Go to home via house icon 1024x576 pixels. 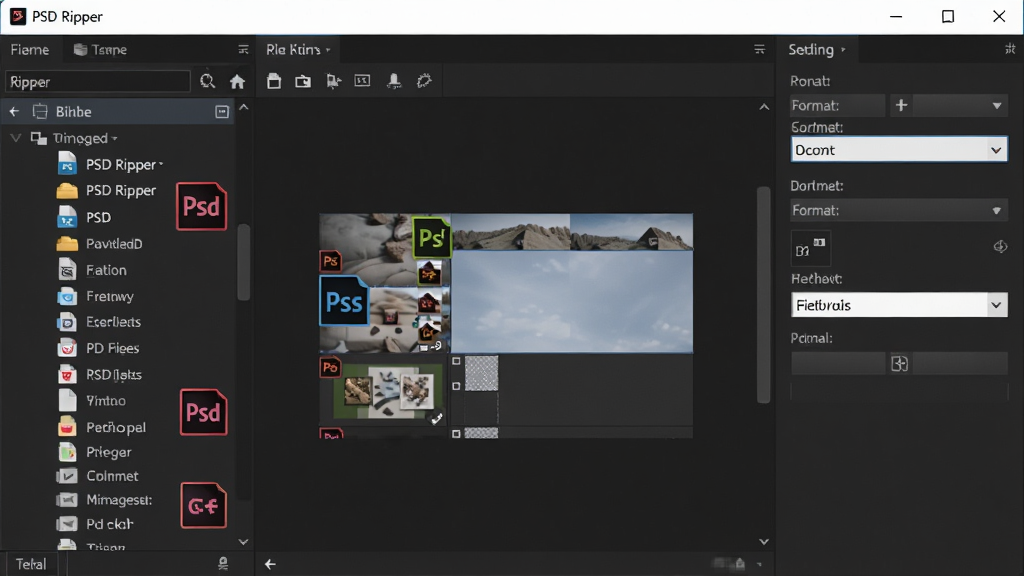click(237, 81)
